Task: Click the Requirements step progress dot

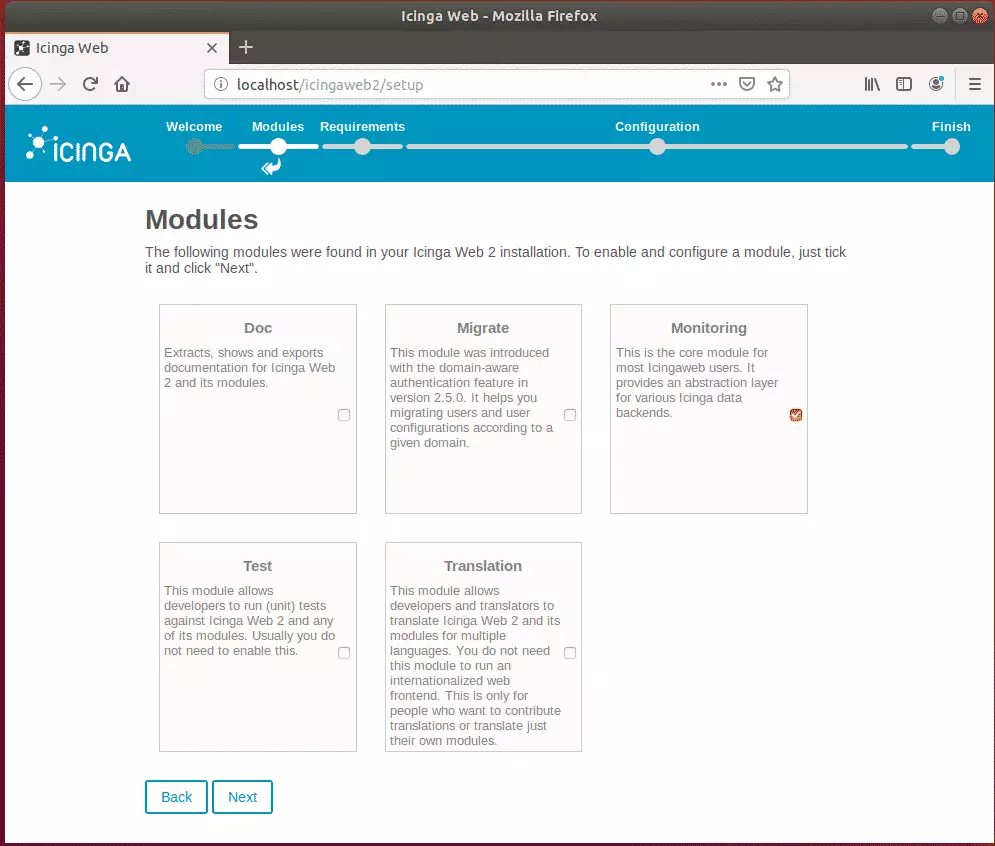Action: (x=362, y=147)
